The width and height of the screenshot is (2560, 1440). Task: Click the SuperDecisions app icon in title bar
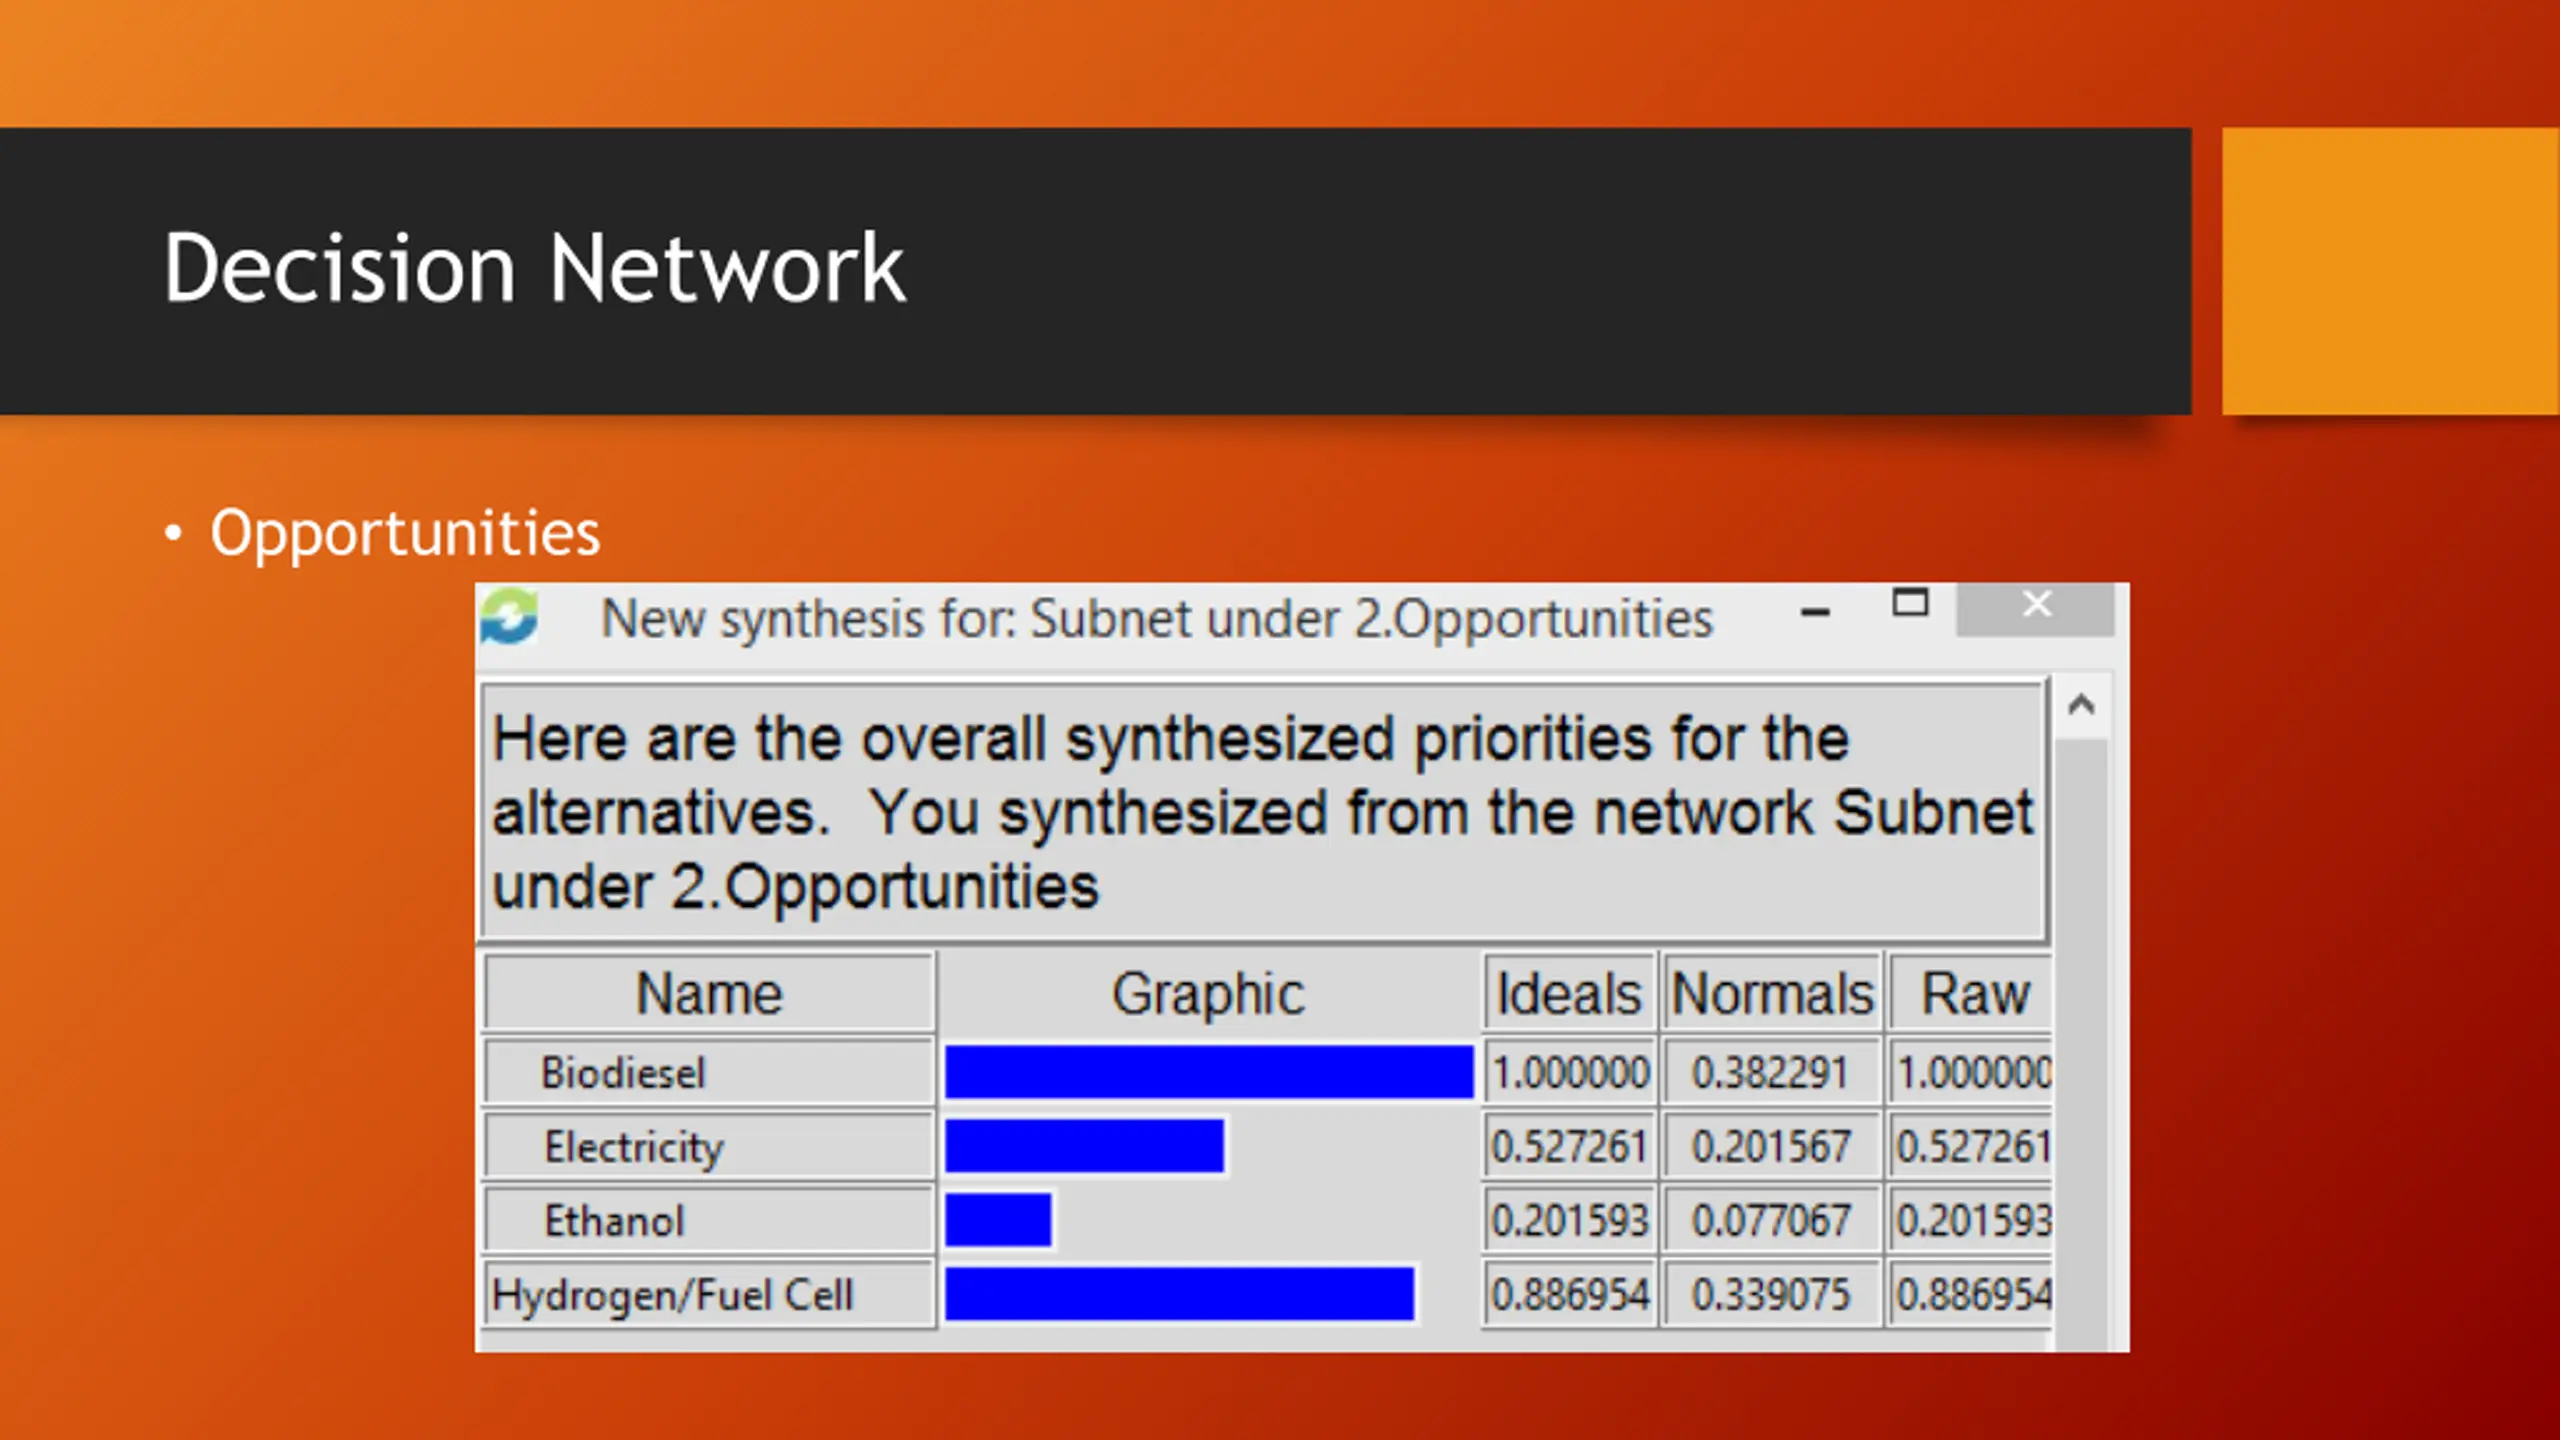pyautogui.click(x=510, y=616)
